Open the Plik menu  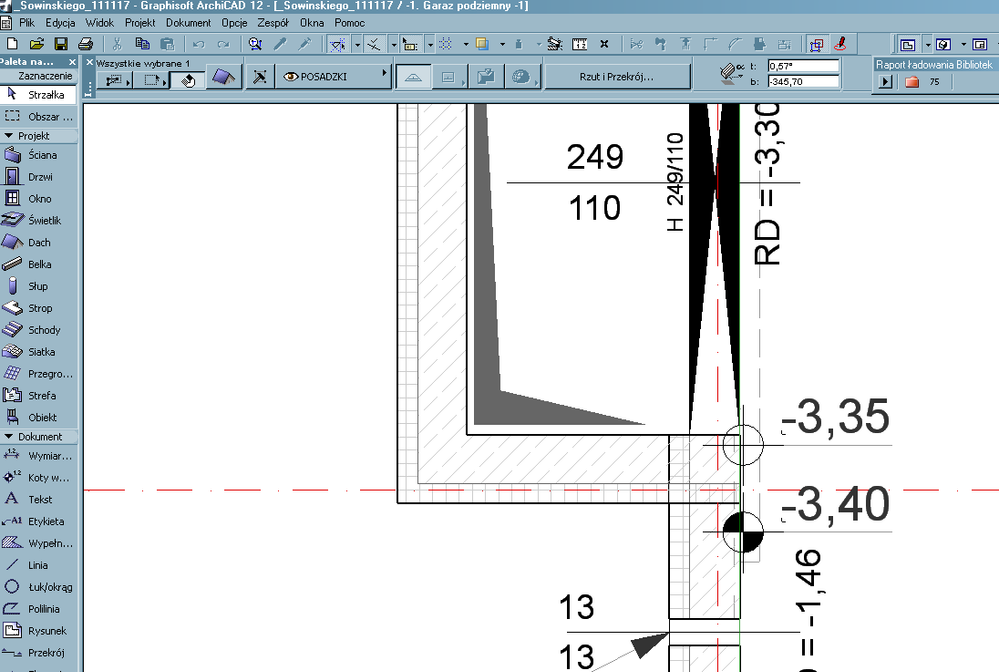[27, 22]
